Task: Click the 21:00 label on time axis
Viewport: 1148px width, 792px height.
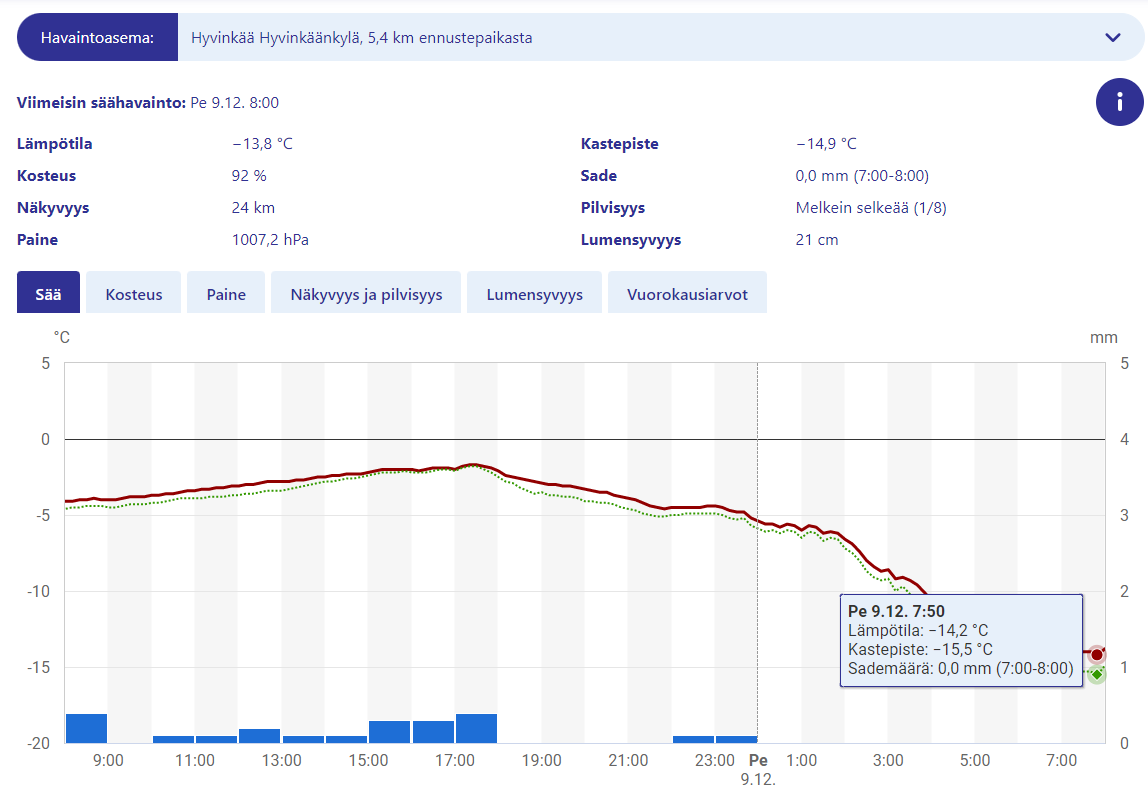Action: tap(628, 761)
